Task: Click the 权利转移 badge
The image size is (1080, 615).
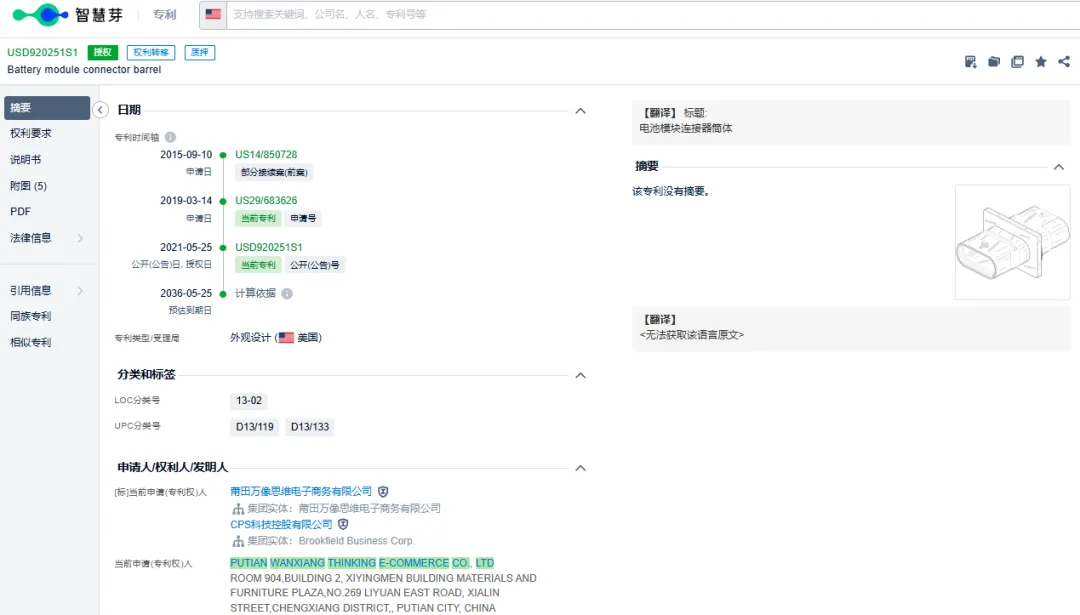Action: coord(151,52)
